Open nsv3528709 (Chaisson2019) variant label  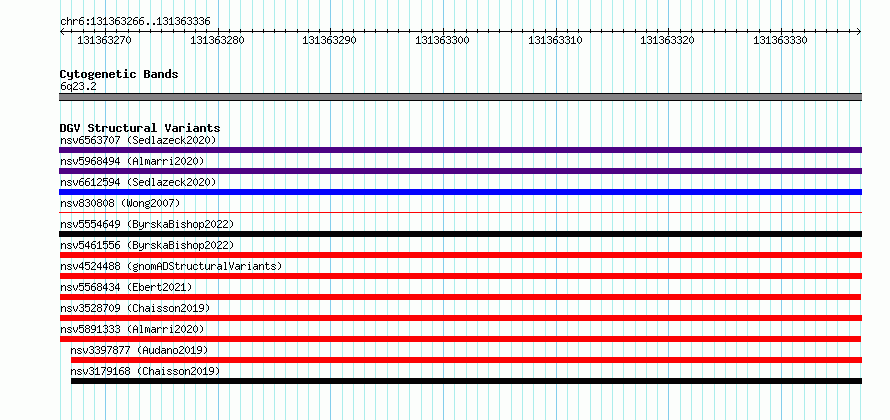coord(135,308)
